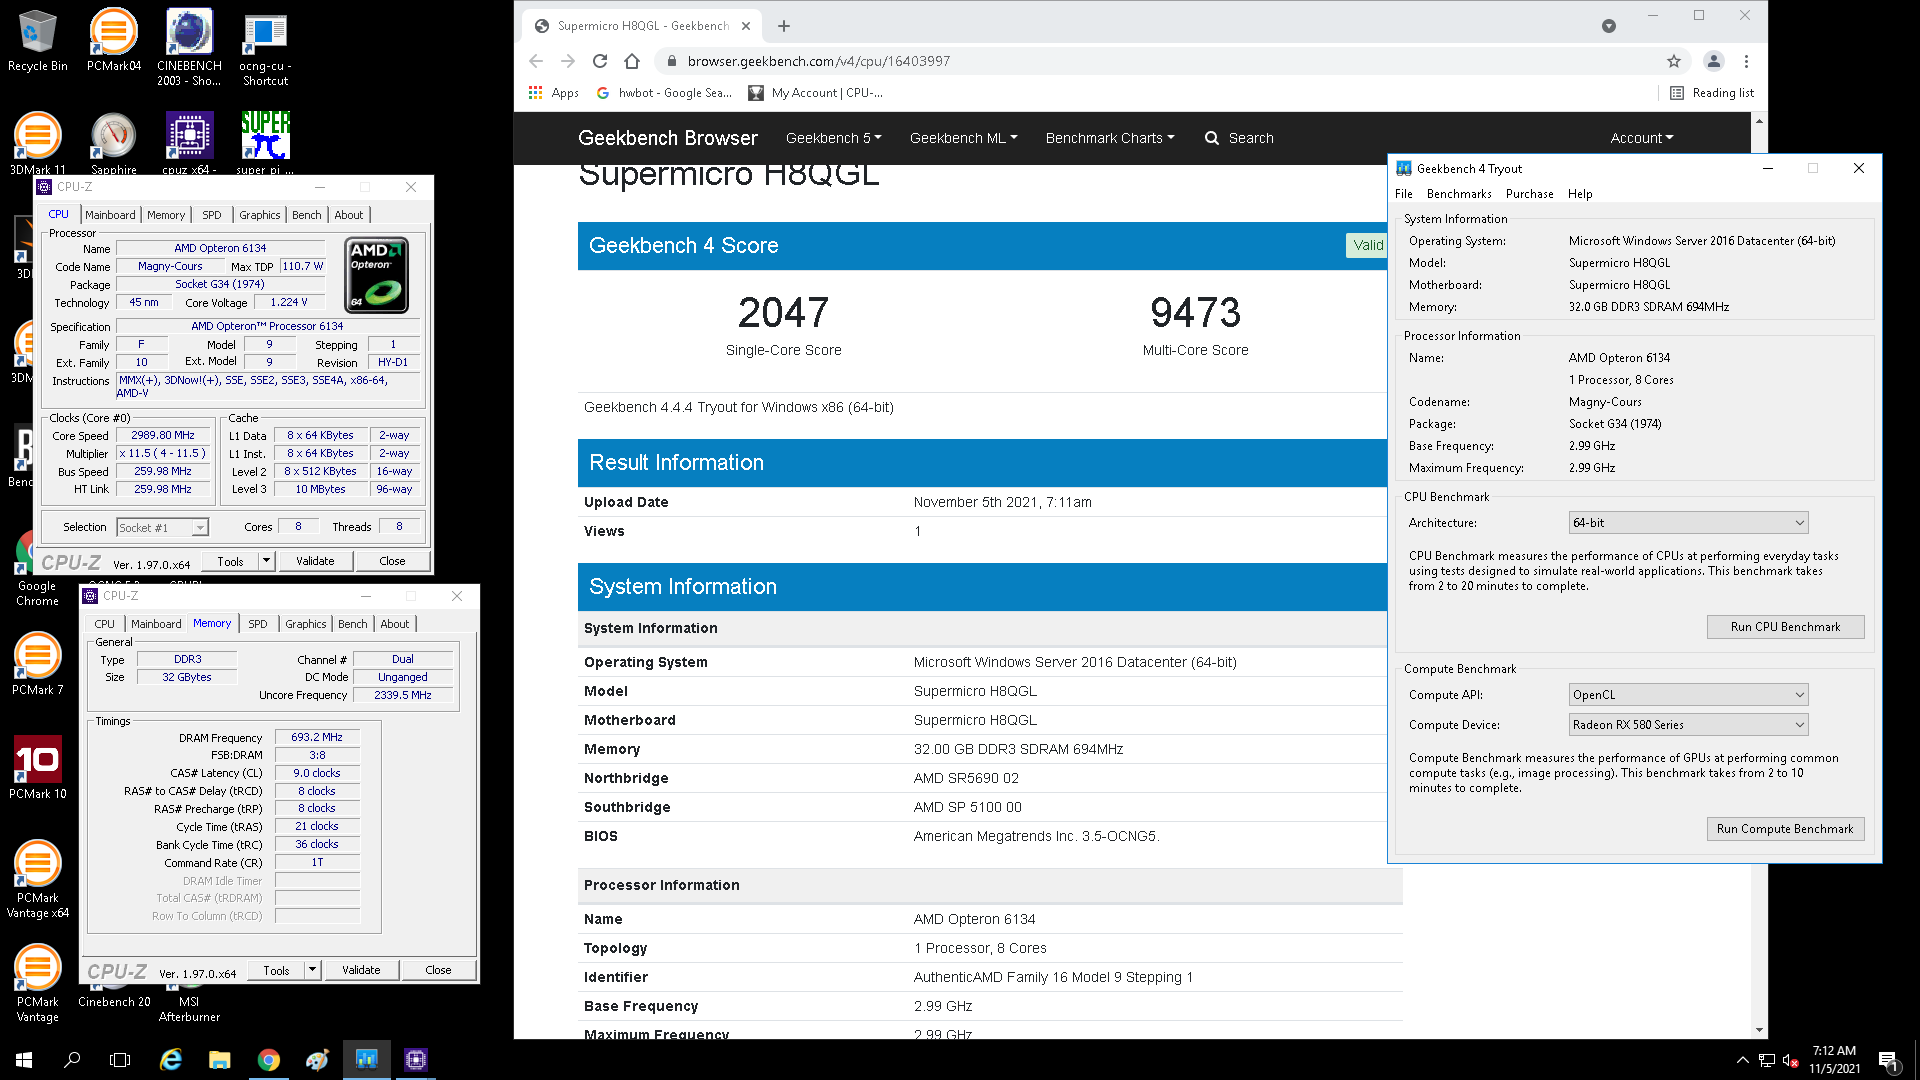The height and width of the screenshot is (1080, 1920).
Task: Launch the 3DMark 11 desktop icon
Action: click(x=38, y=142)
